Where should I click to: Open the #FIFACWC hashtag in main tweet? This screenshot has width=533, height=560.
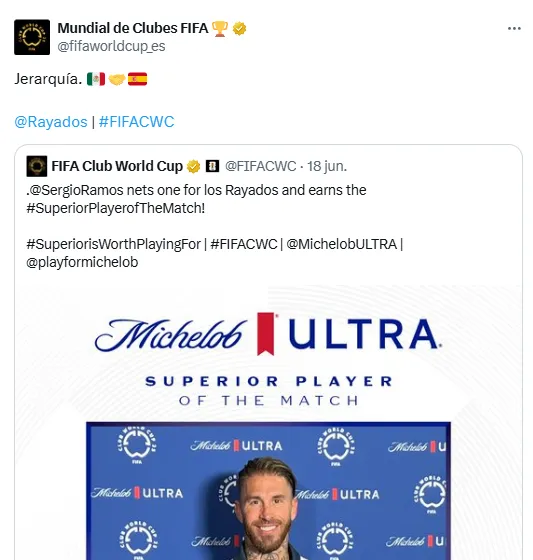[x=136, y=122]
